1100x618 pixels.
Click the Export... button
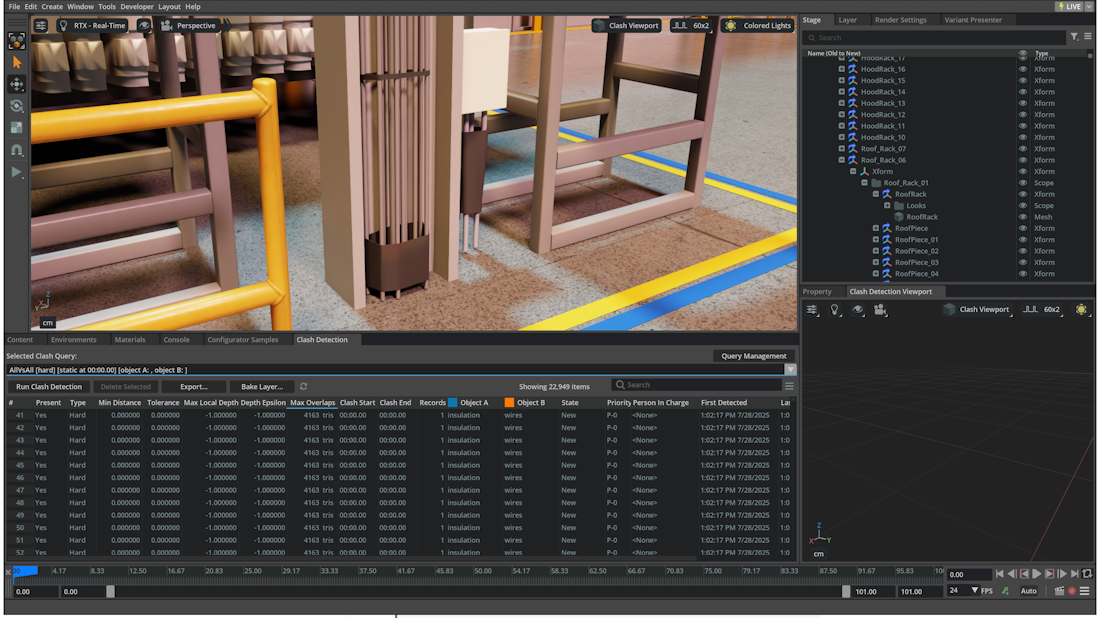(x=194, y=387)
